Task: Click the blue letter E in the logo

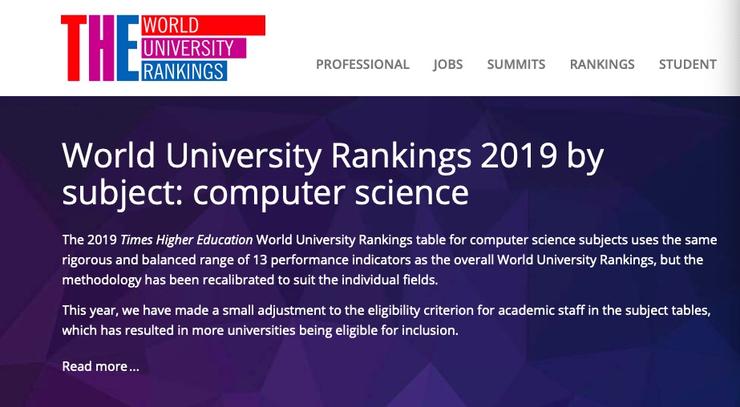Action: pyautogui.click(x=127, y=48)
